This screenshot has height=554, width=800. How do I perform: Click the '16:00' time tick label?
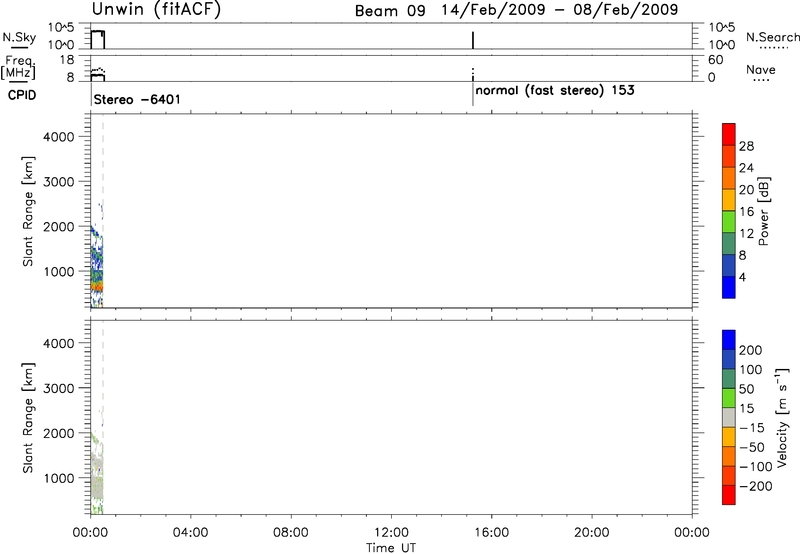click(491, 533)
